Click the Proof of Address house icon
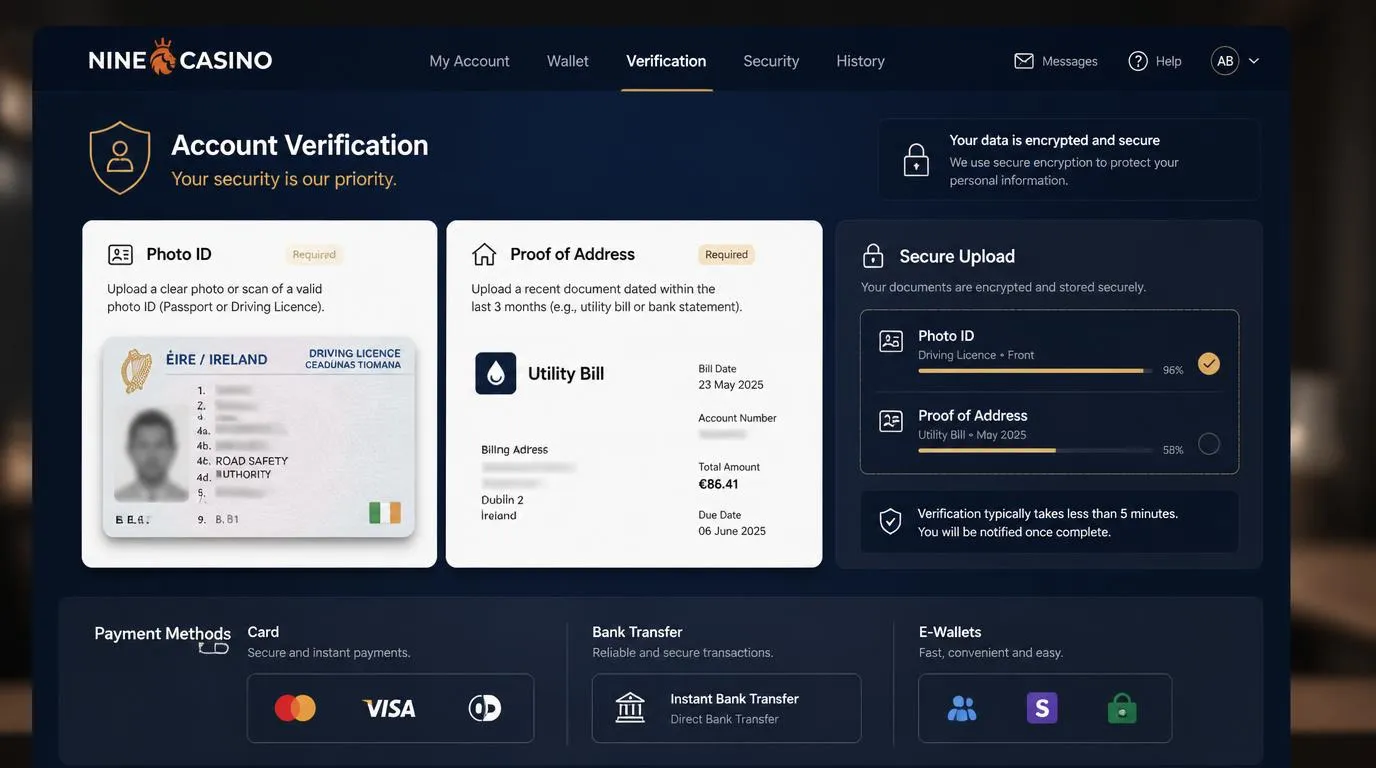This screenshot has height=768, width=1376. coord(484,254)
